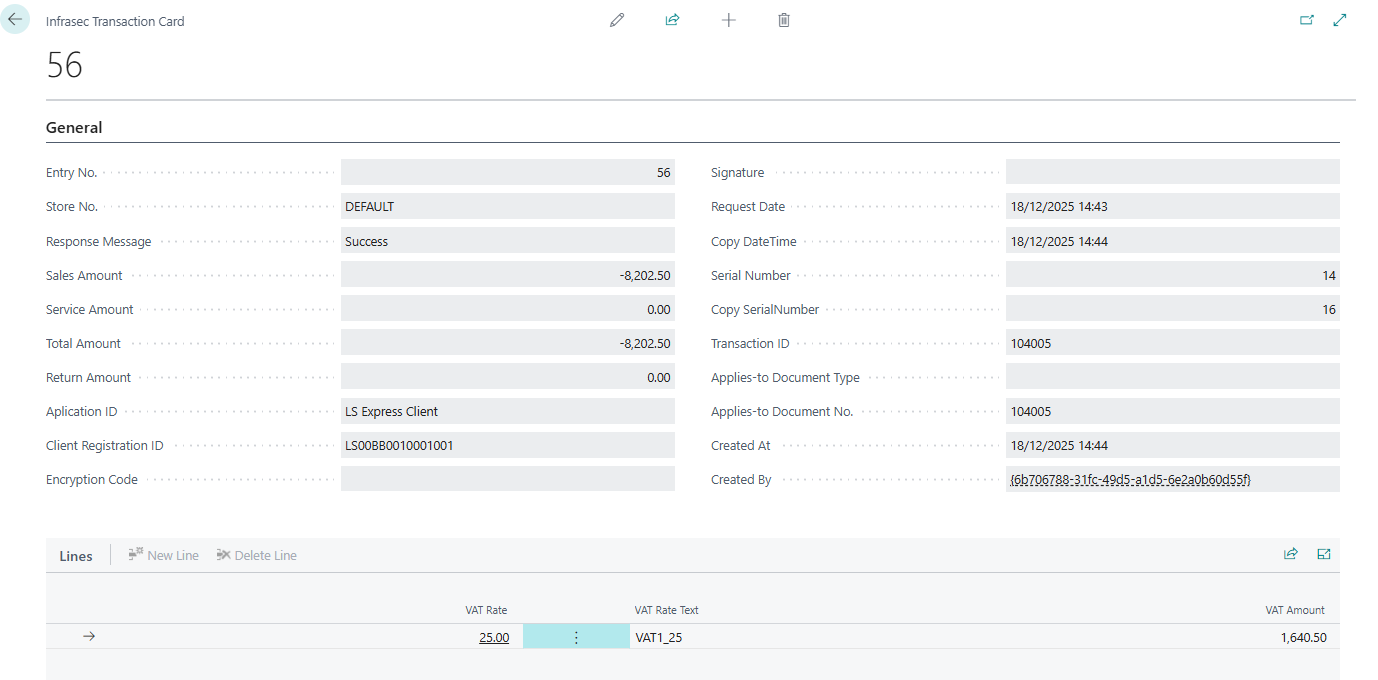Click the pencil edit icon
Screen dimensions: 1378x680
click(x=617, y=20)
